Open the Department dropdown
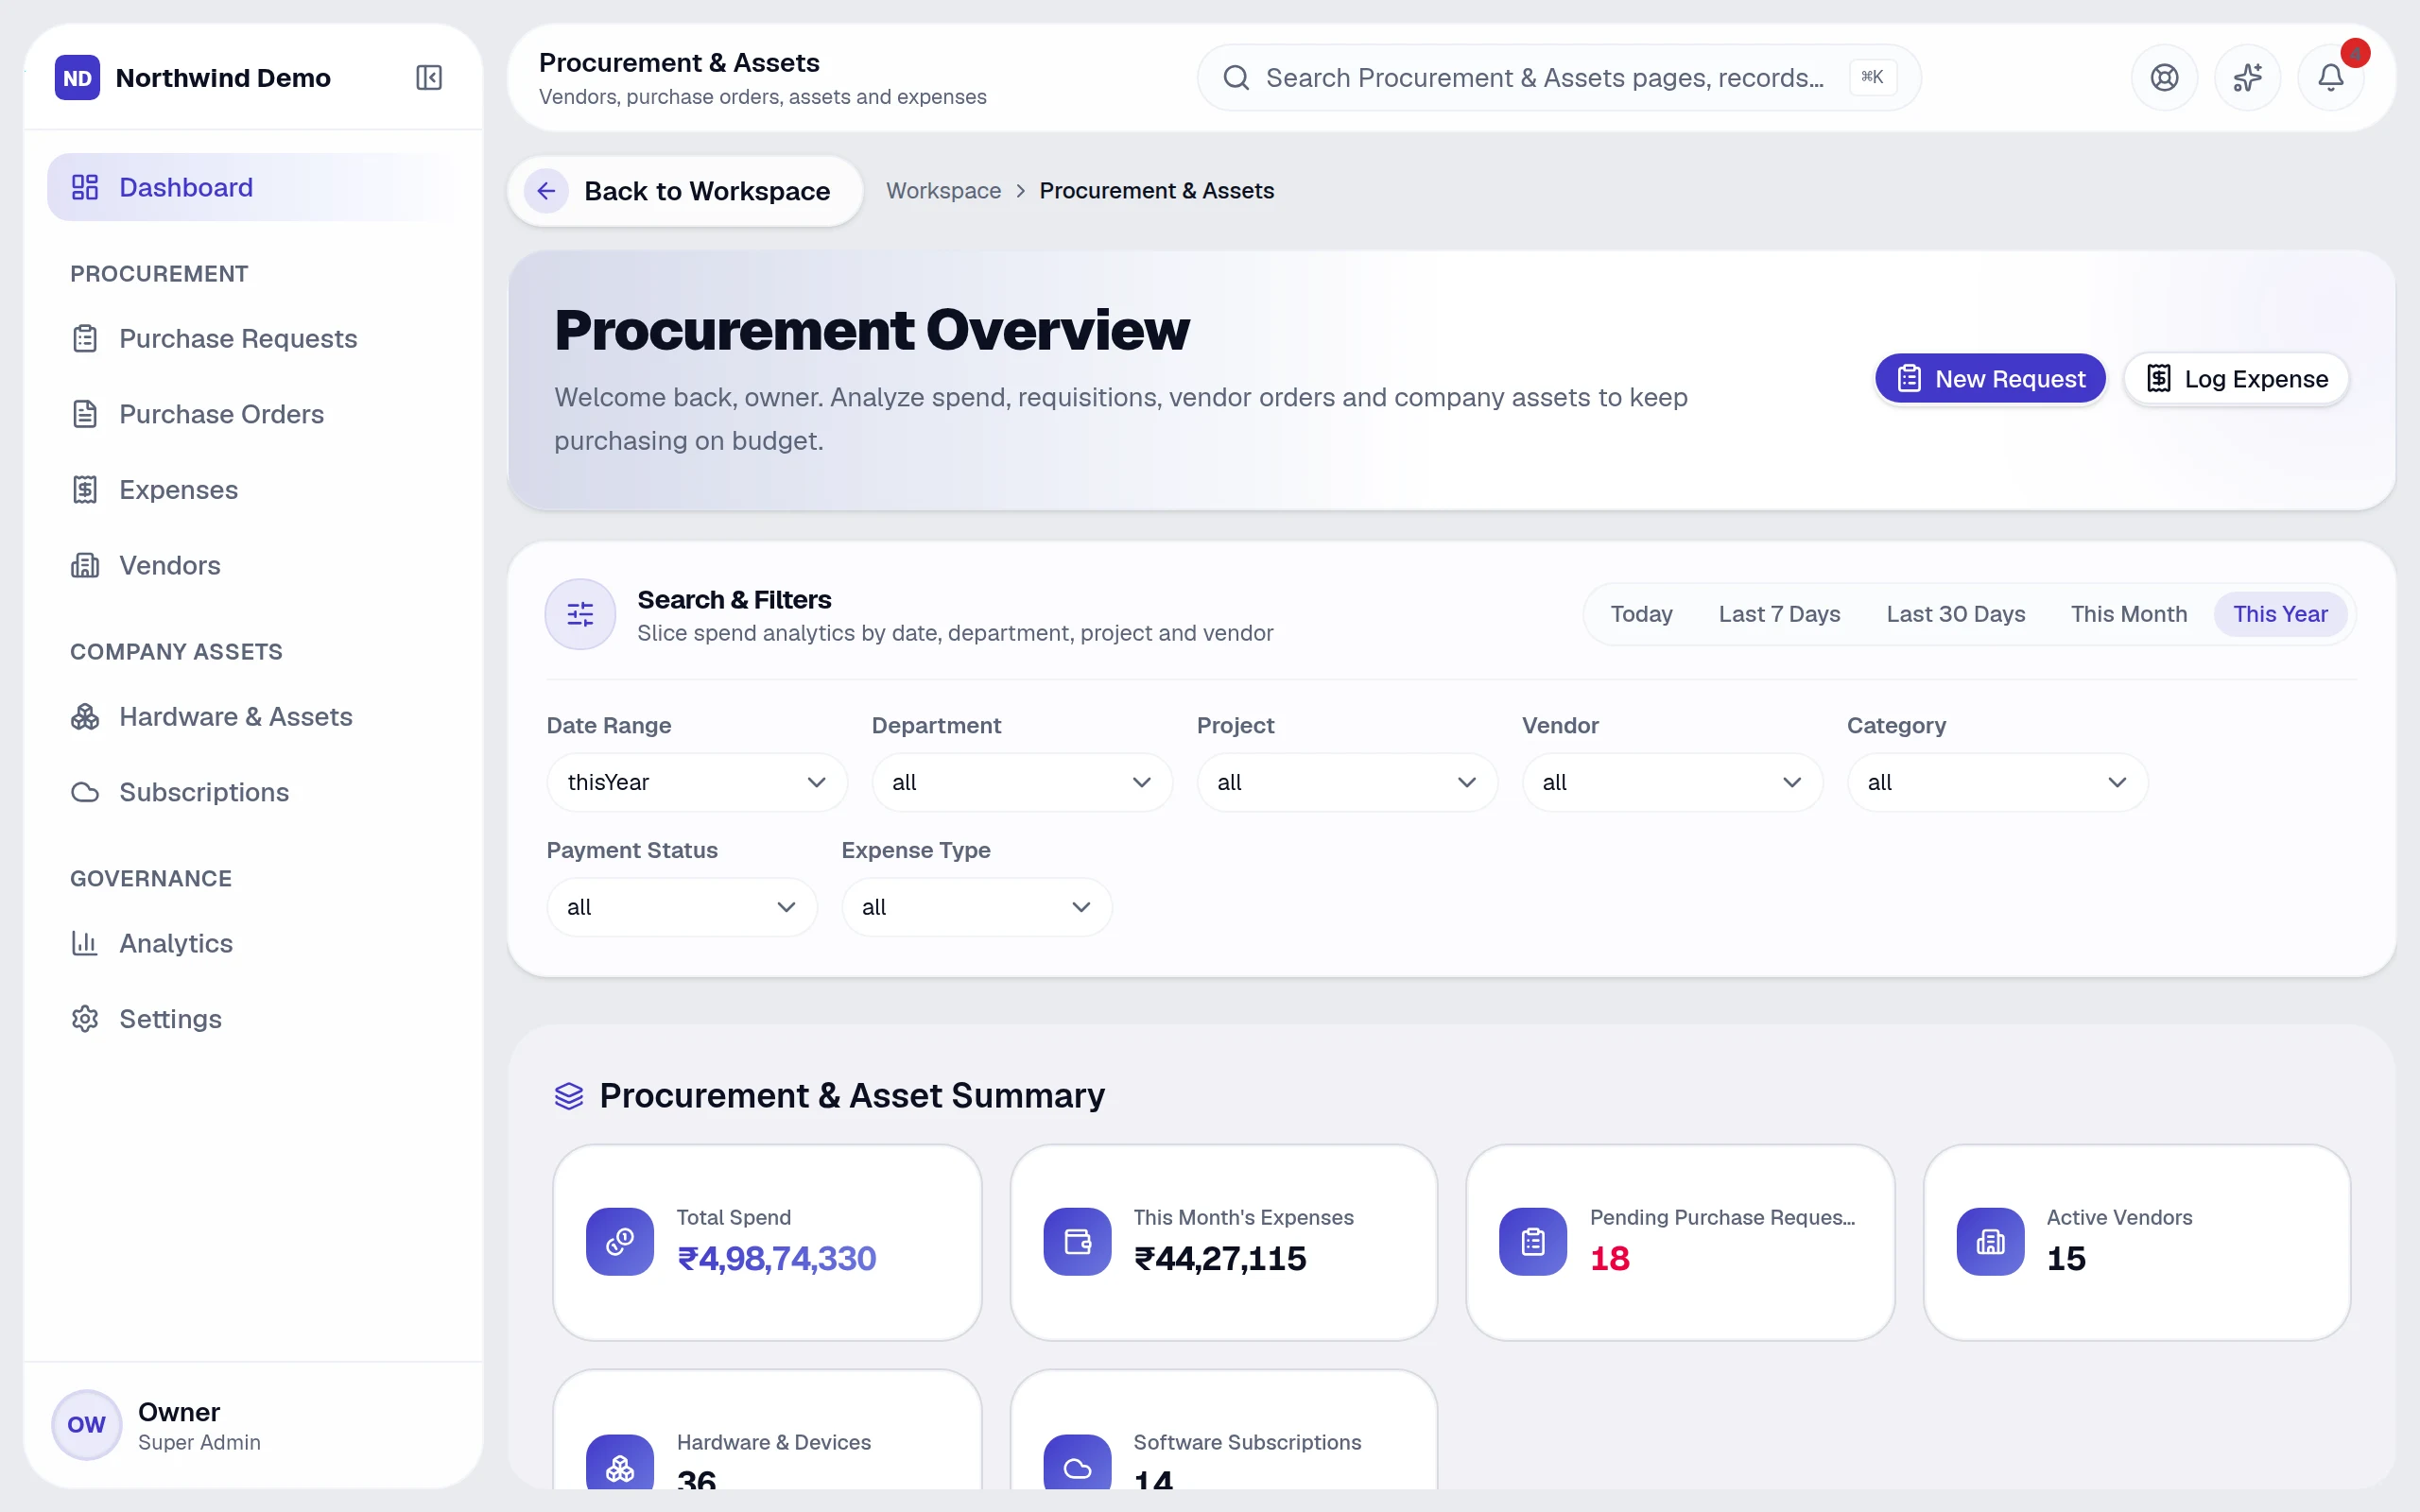2420x1512 pixels. pos(1022,782)
